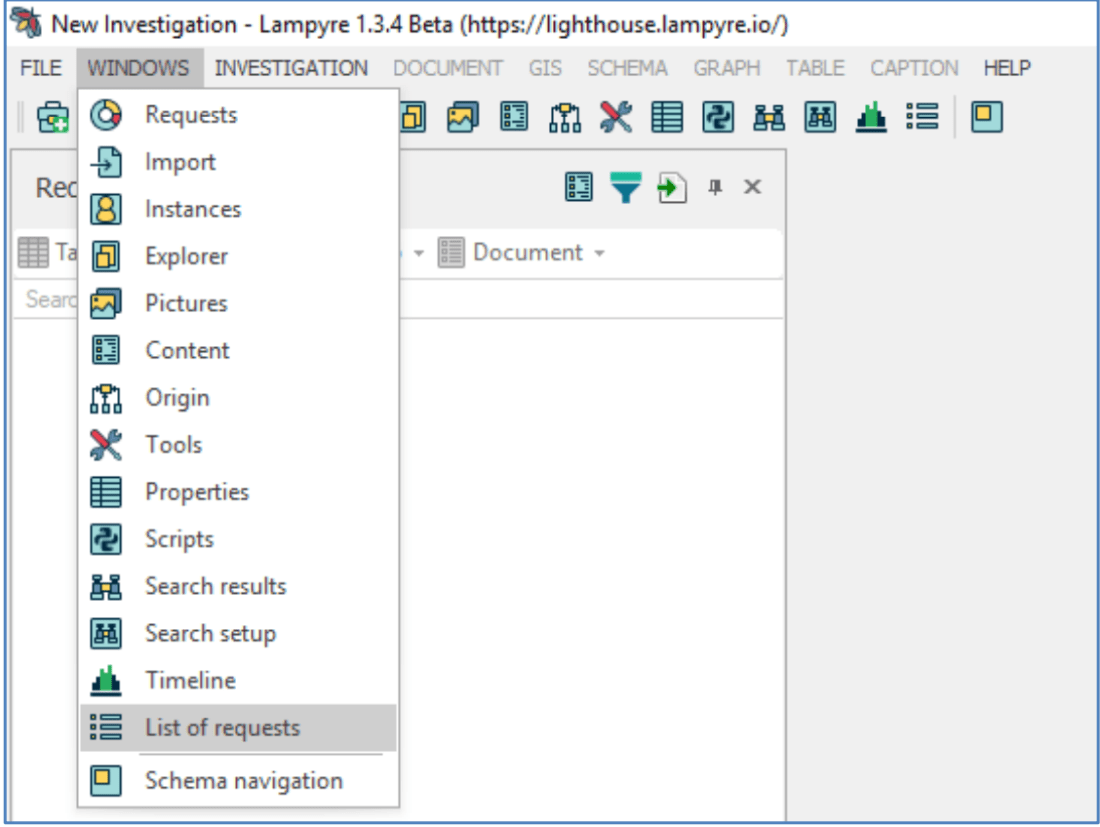Click the content view icon in panel header
Viewport: 1100px width, 827px height.
tap(579, 187)
